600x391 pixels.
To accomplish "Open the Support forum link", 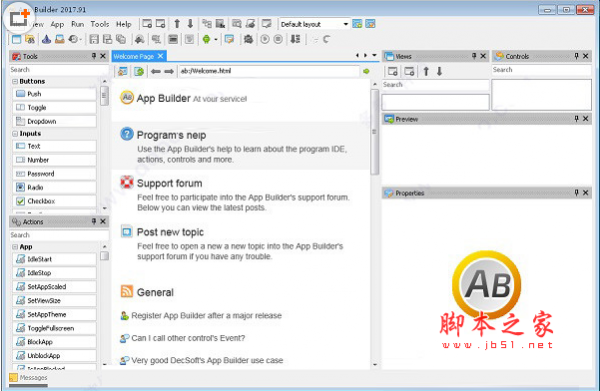I will point(170,183).
